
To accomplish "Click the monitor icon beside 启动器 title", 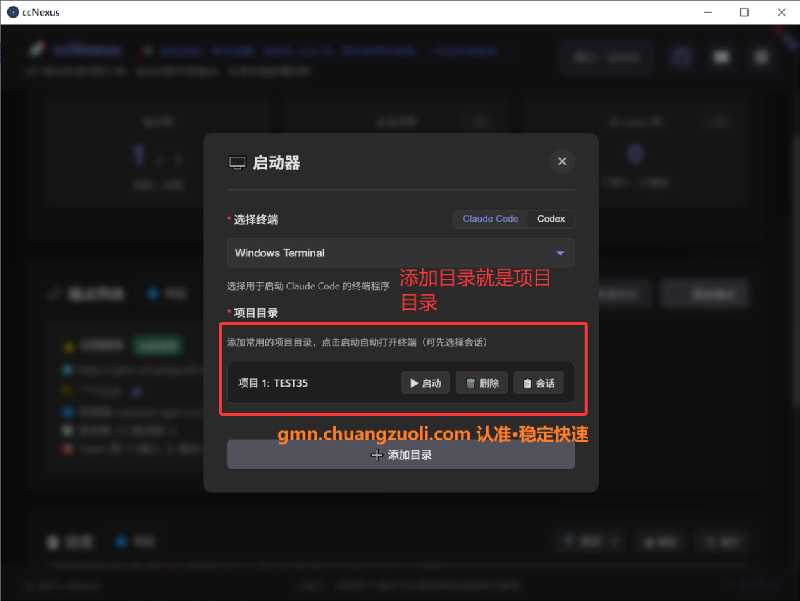I will click(x=237, y=162).
